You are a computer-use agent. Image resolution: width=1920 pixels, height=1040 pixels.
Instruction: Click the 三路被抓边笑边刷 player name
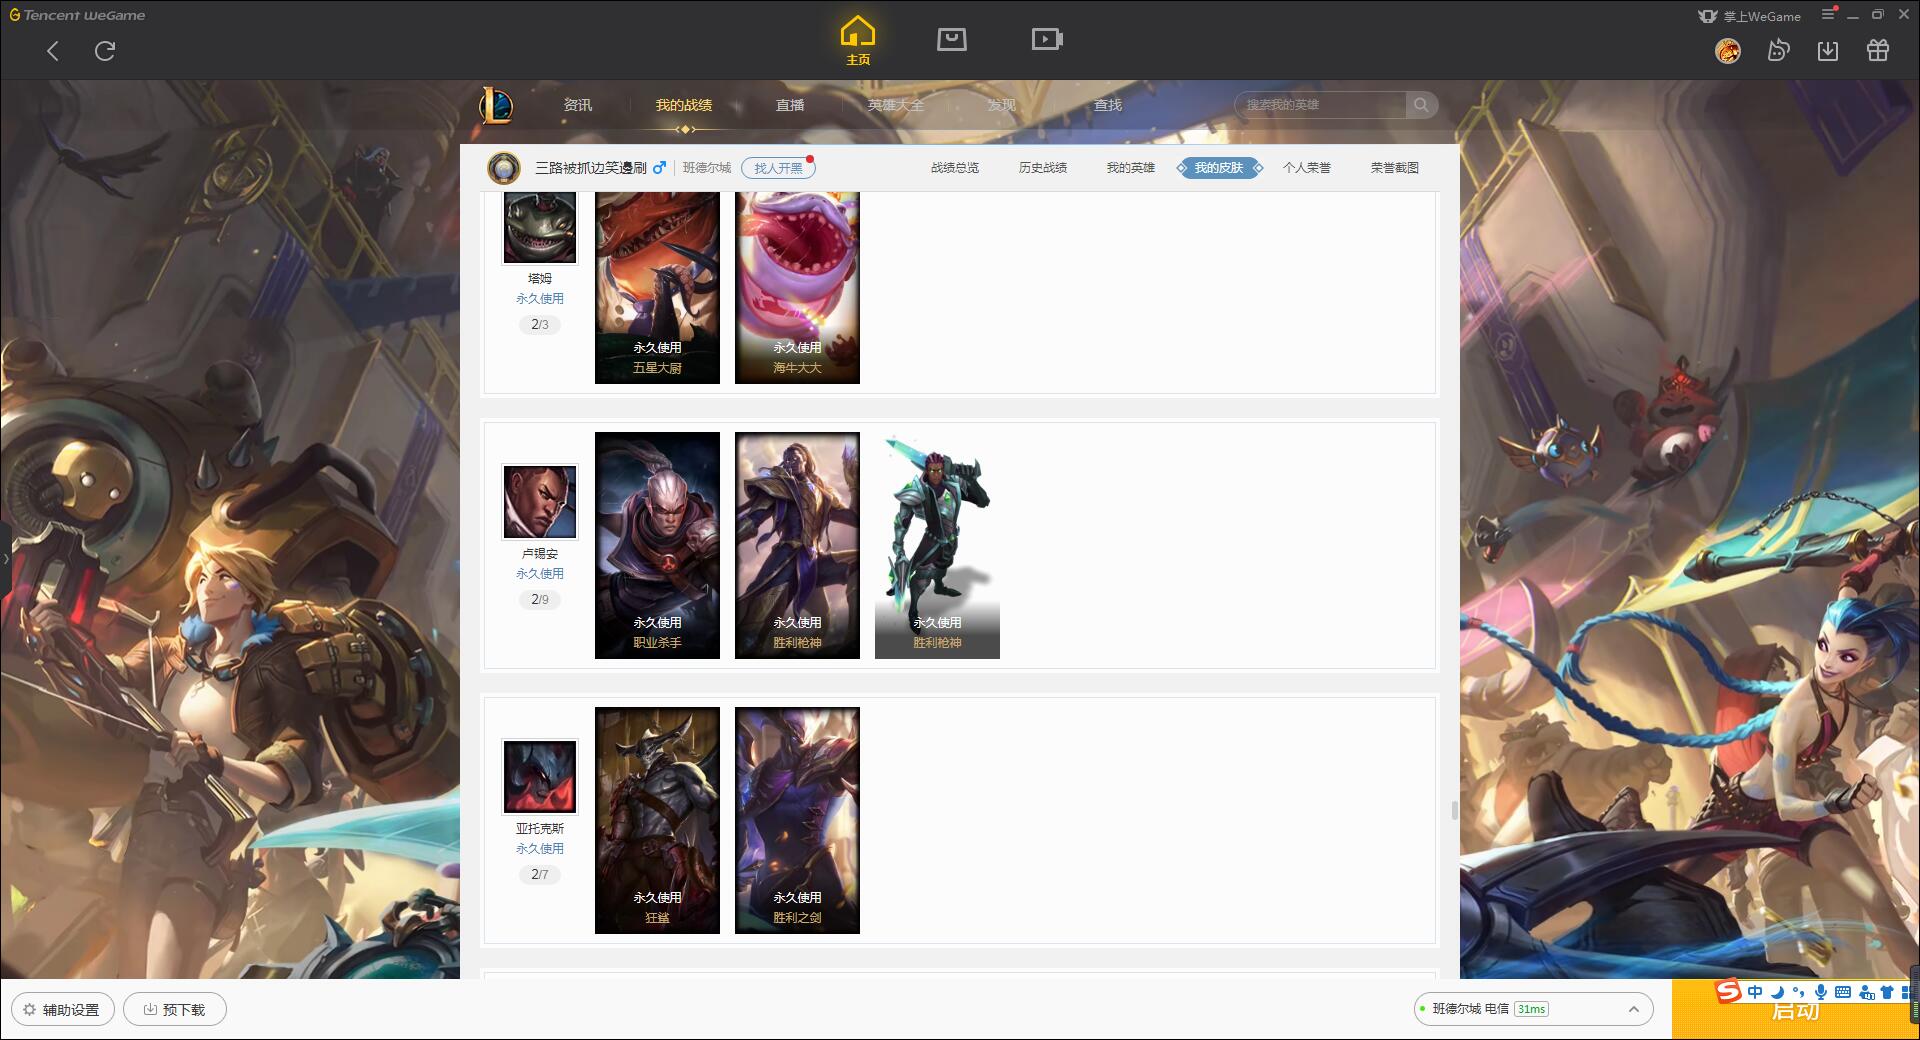pos(591,168)
